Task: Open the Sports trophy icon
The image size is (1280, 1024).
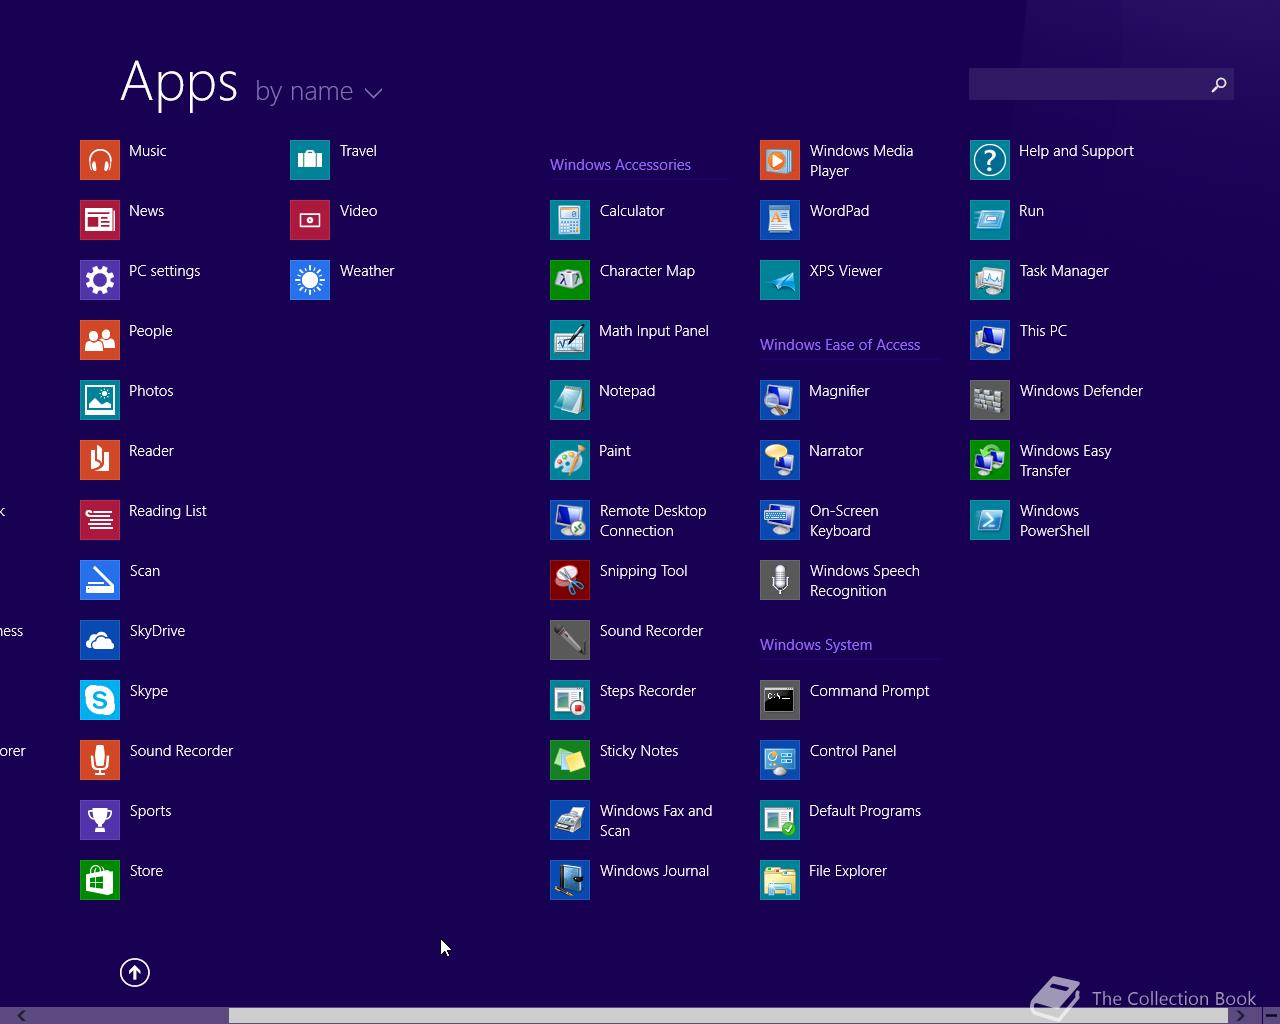Action: (x=100, y=820)
